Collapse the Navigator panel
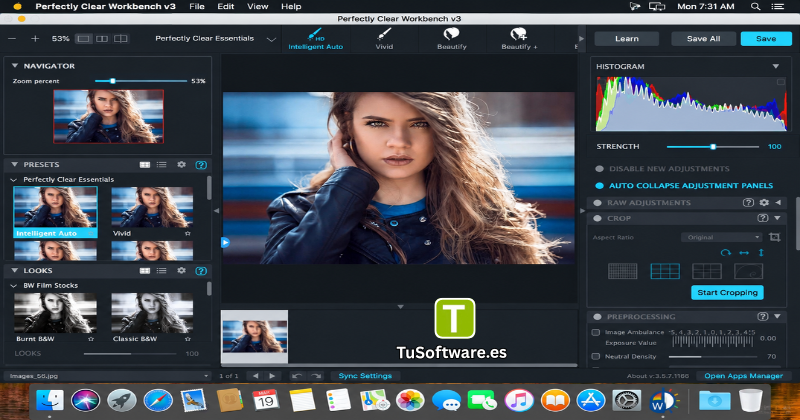This screenshot has width=800, height=420. [x=15, y=66]
